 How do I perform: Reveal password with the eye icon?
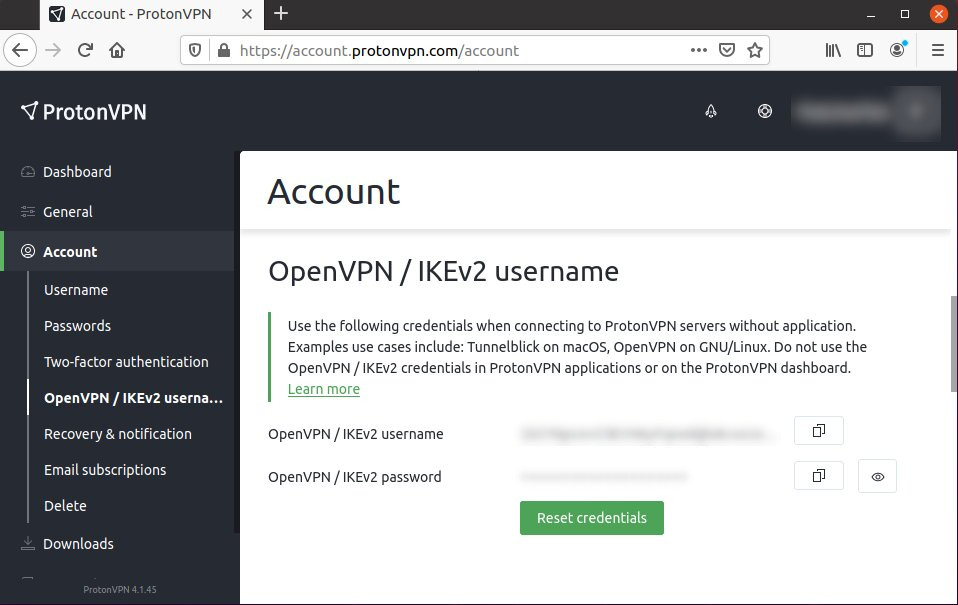click(877, 477)
